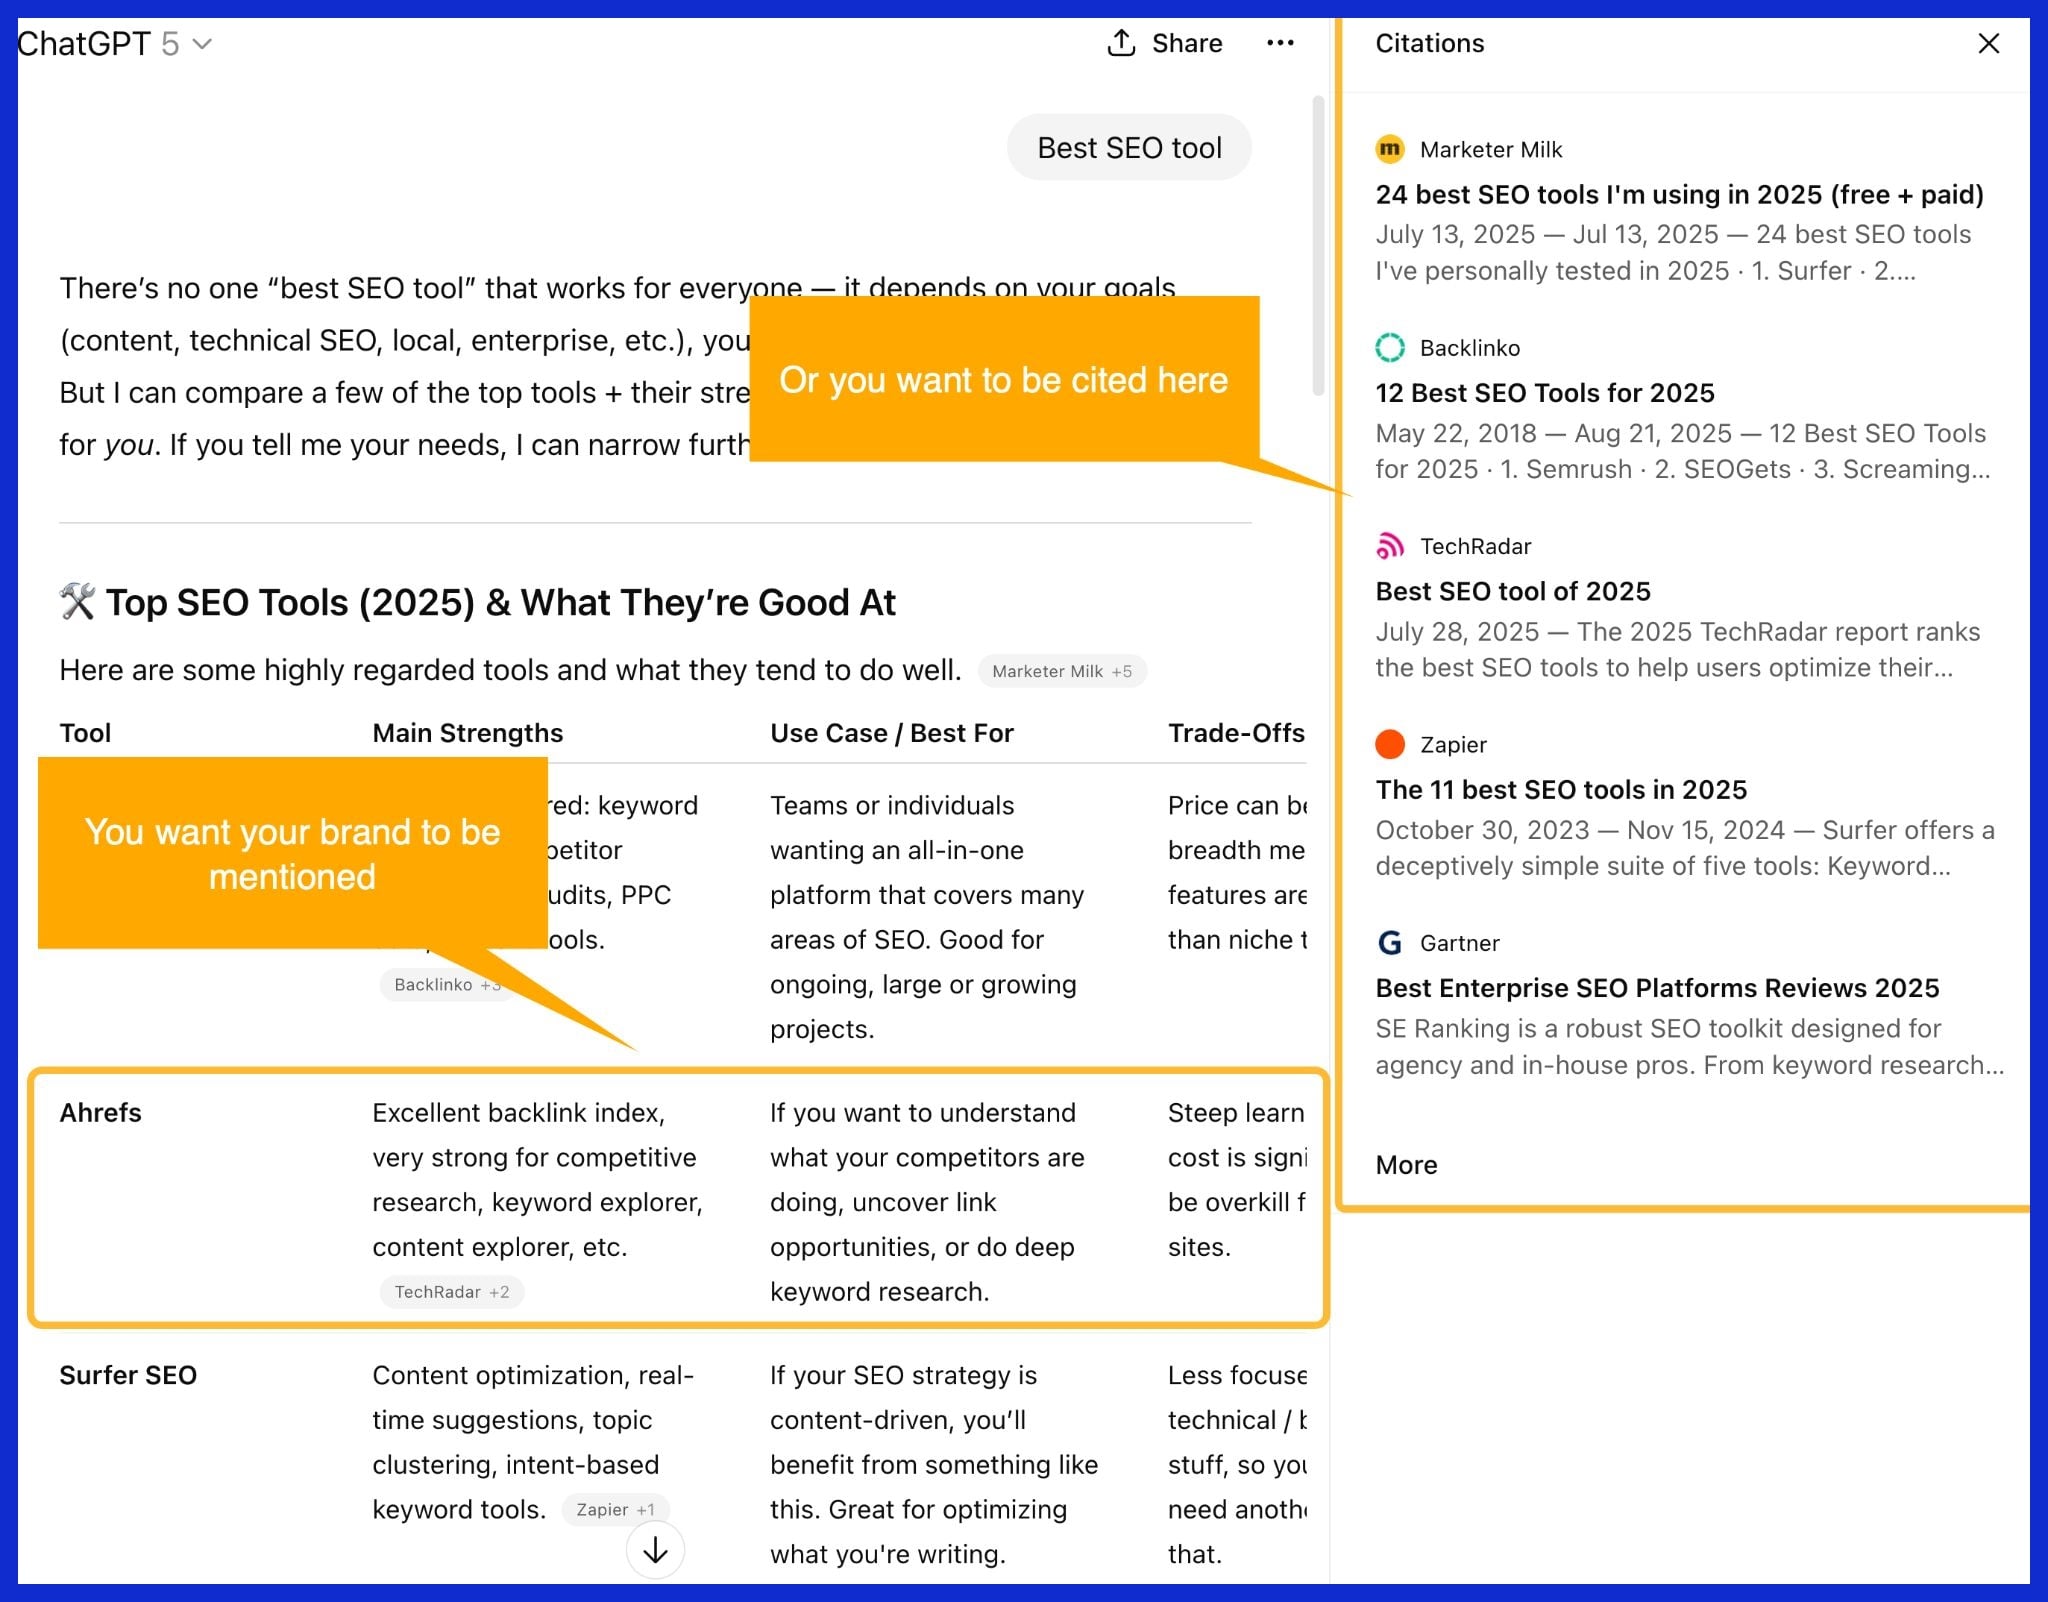Click the 'SE Ranking is a robust SEO toolkit' snippet

[1690, 1046]
